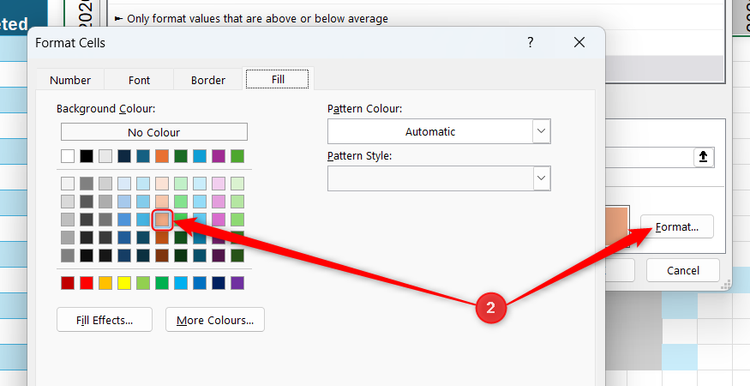Select the highlighted light orange swatch
The height and width of the screenshot is (386, 750).
pos(162,220)
